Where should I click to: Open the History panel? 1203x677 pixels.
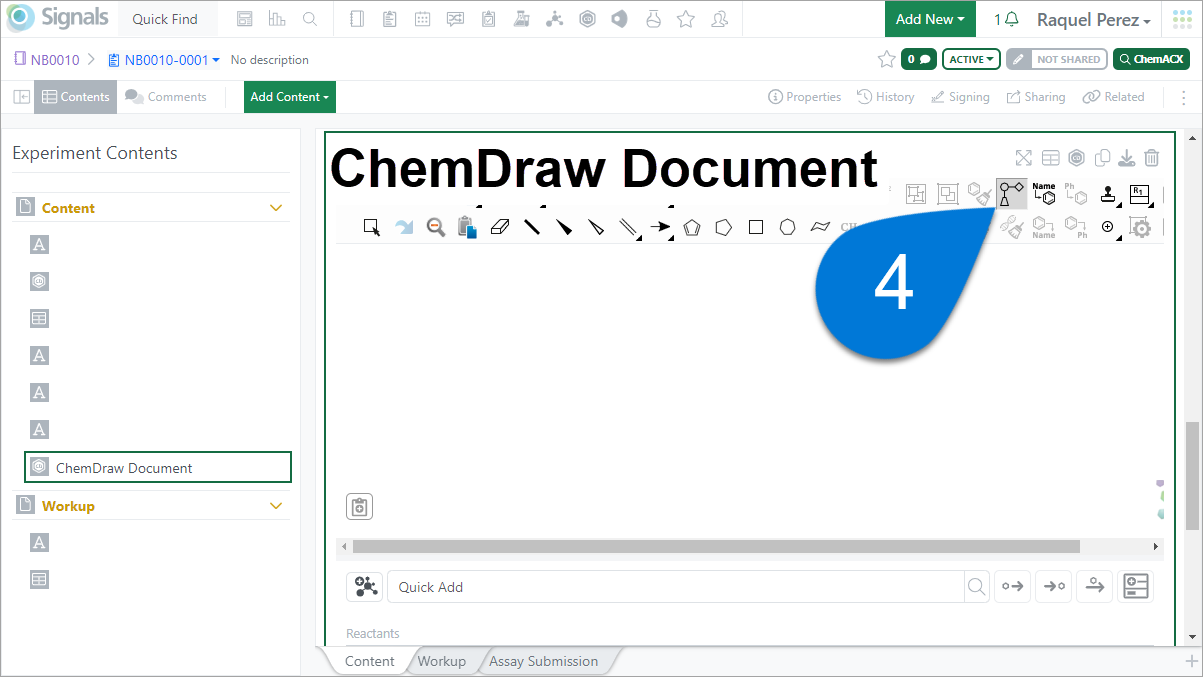coord(886,97)
